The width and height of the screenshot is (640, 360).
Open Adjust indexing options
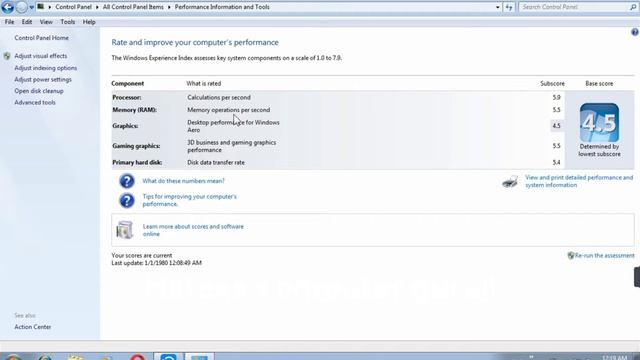[46, 68]
